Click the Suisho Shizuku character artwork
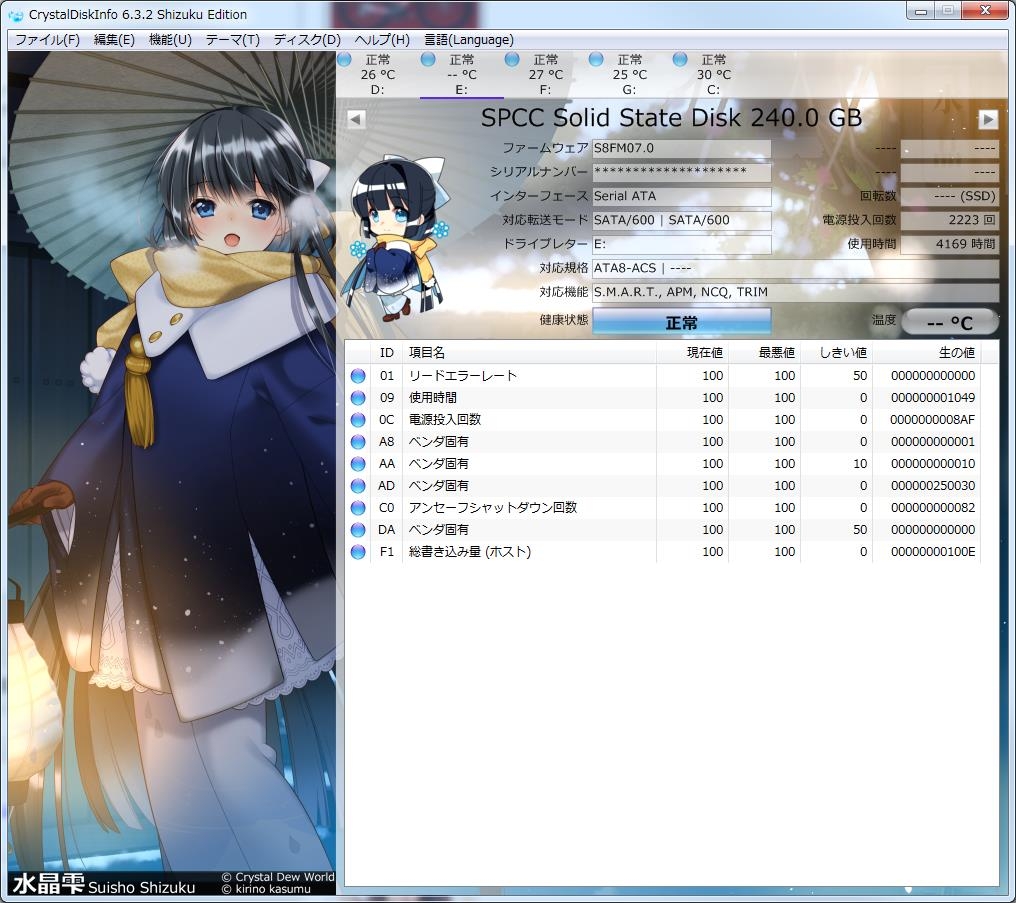This screenshot has height=903, width=1016. [x=172, y=474]
